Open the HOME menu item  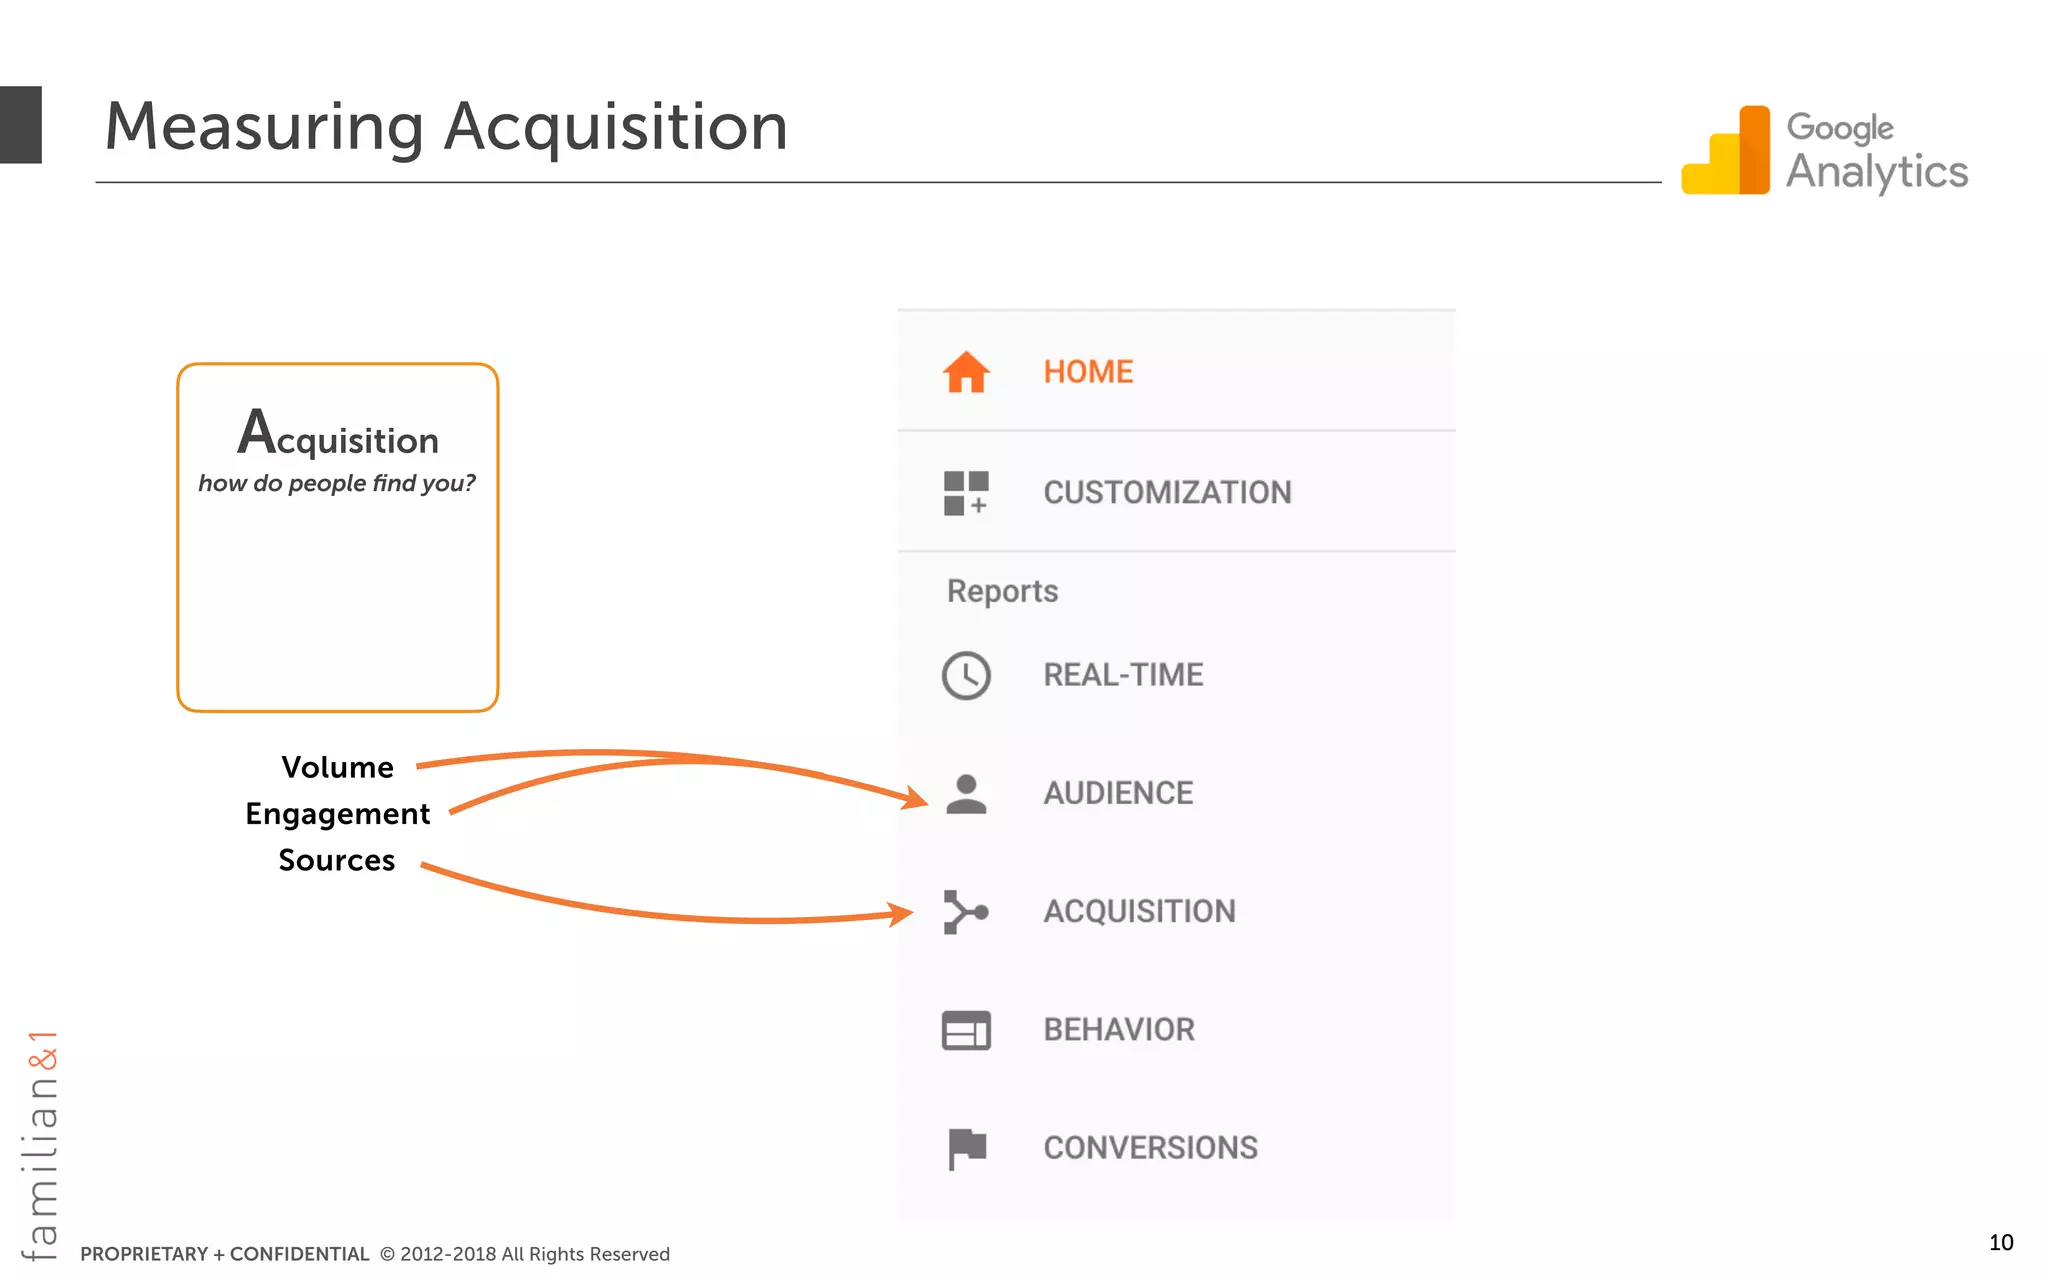(1088, 372)
